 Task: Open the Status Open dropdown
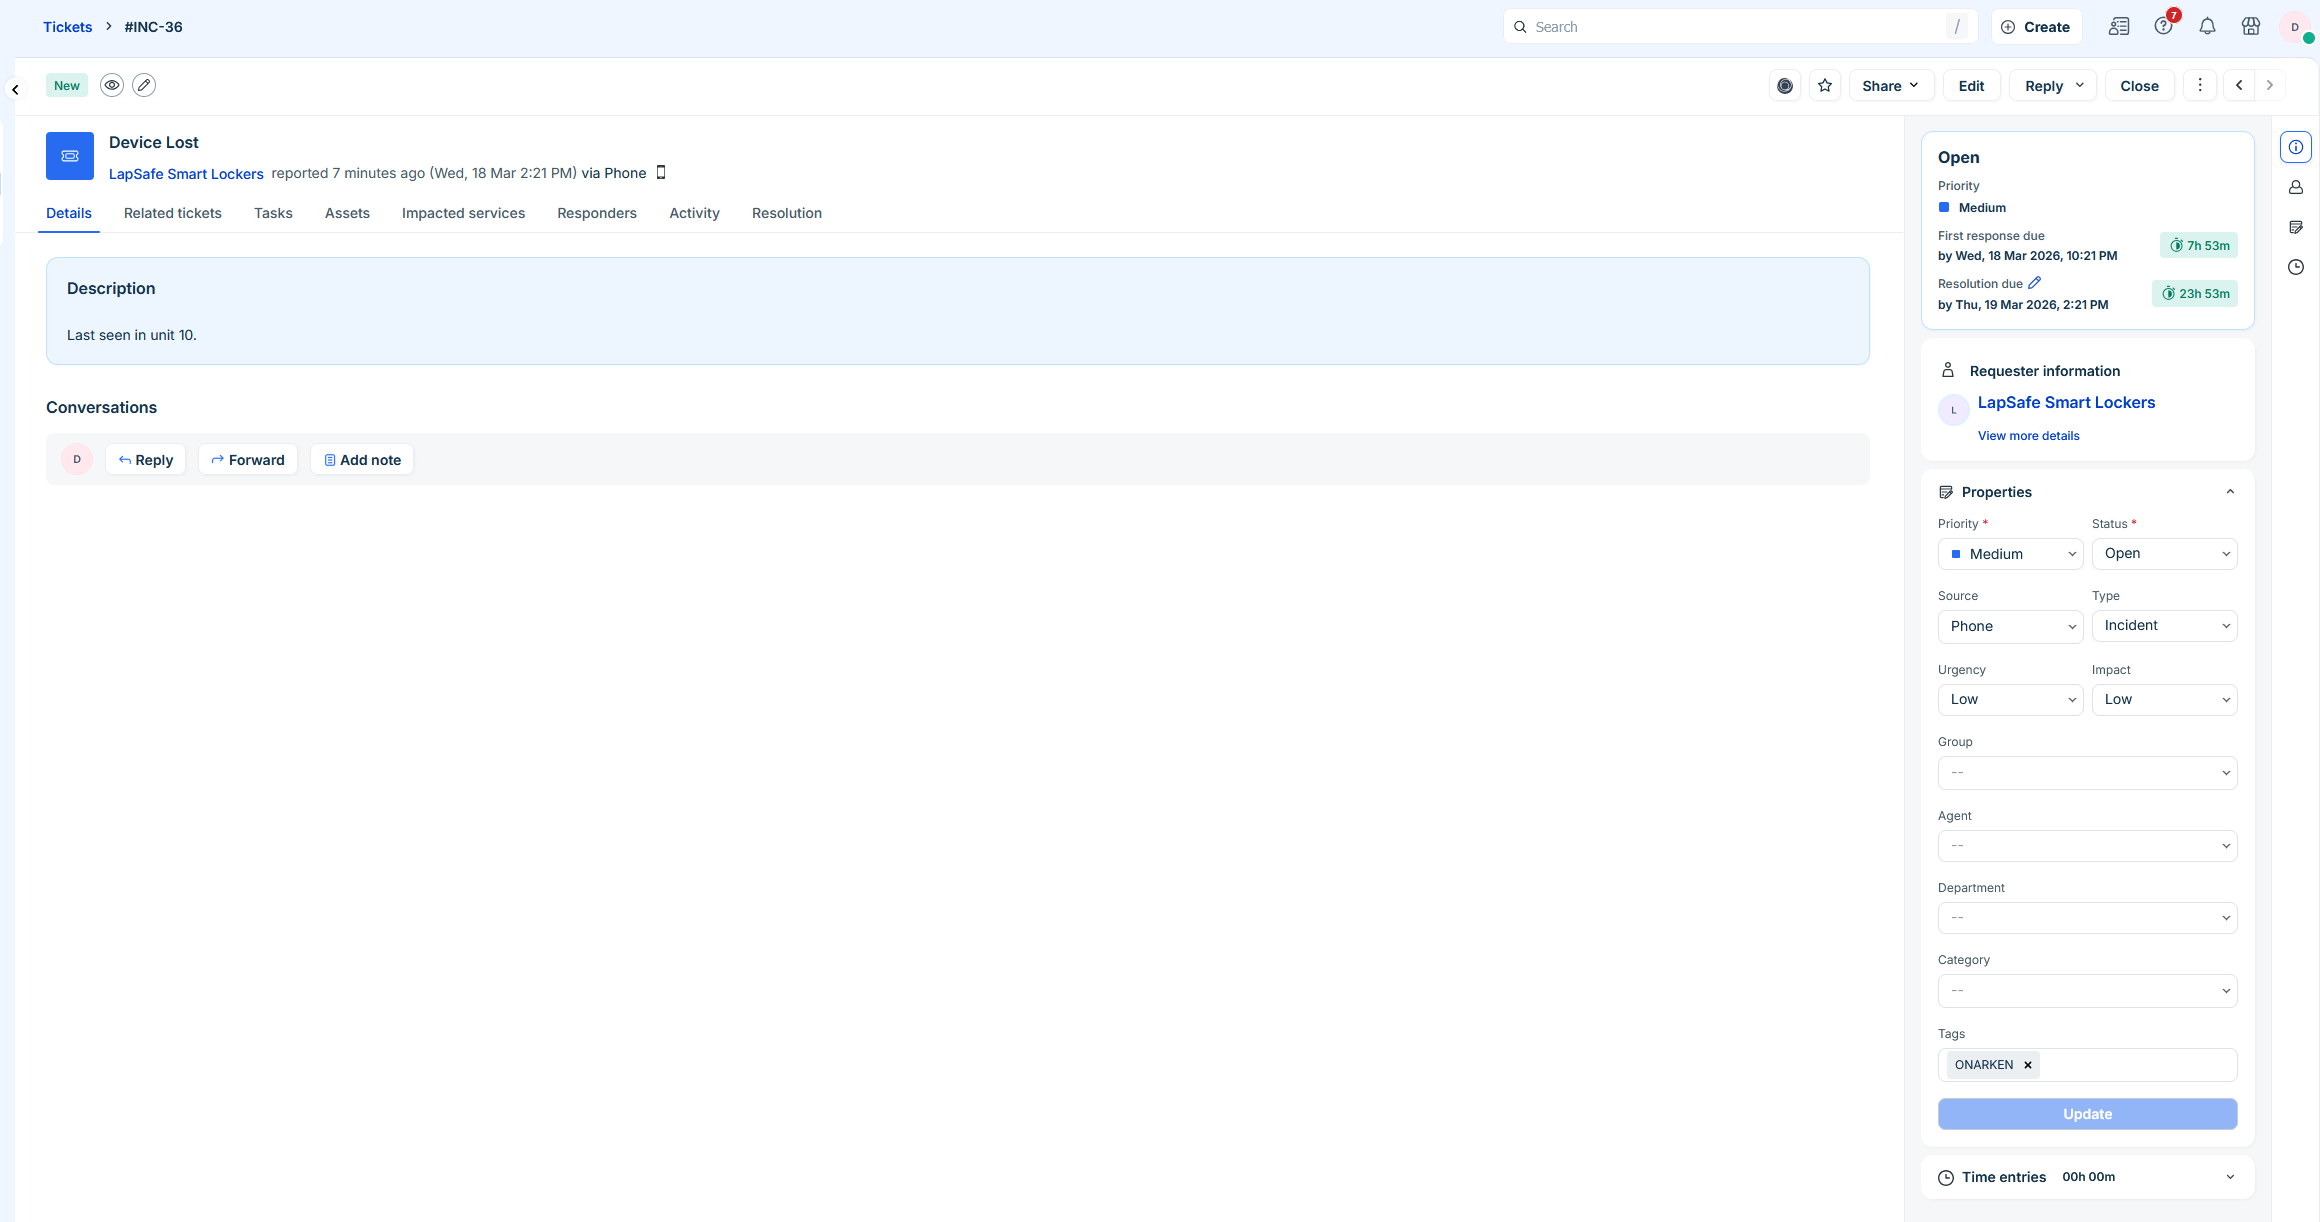(x=2164, y=554)
